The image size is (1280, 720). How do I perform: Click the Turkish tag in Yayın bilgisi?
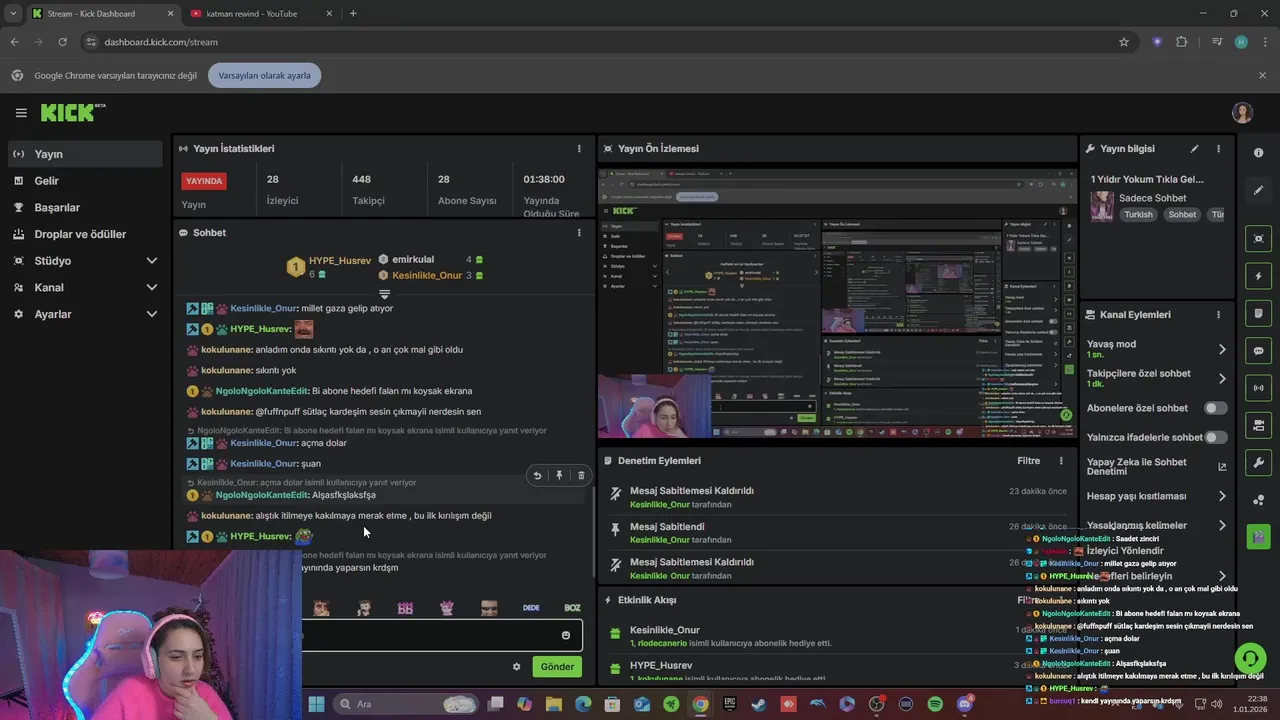coord(1138,215)
